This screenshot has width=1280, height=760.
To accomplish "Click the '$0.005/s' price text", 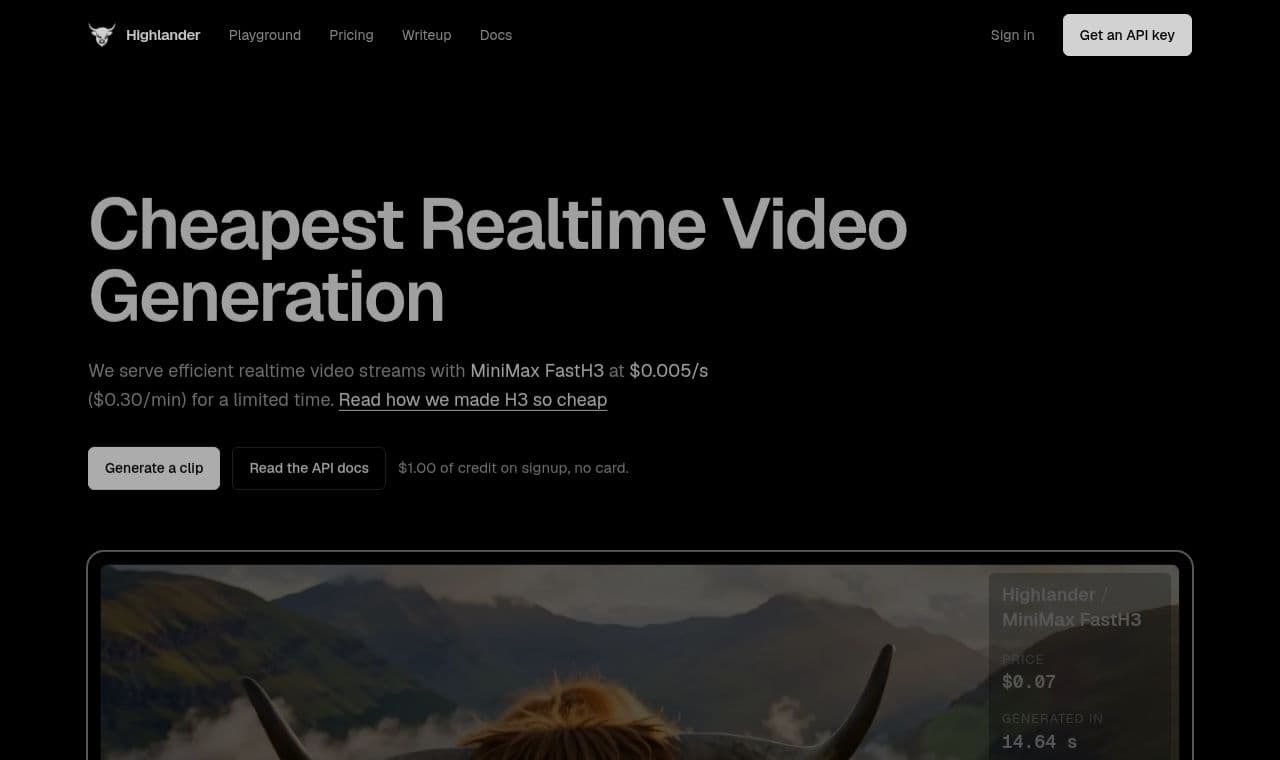I will [x=669, y=371].
